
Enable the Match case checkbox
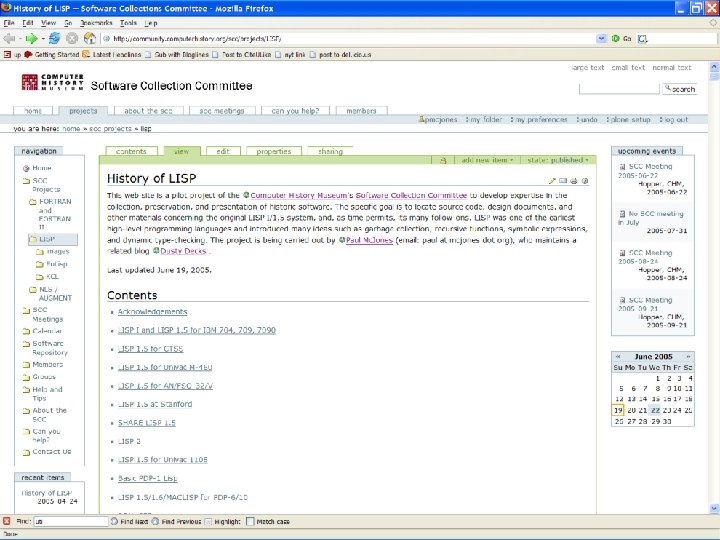coord(250,521)
